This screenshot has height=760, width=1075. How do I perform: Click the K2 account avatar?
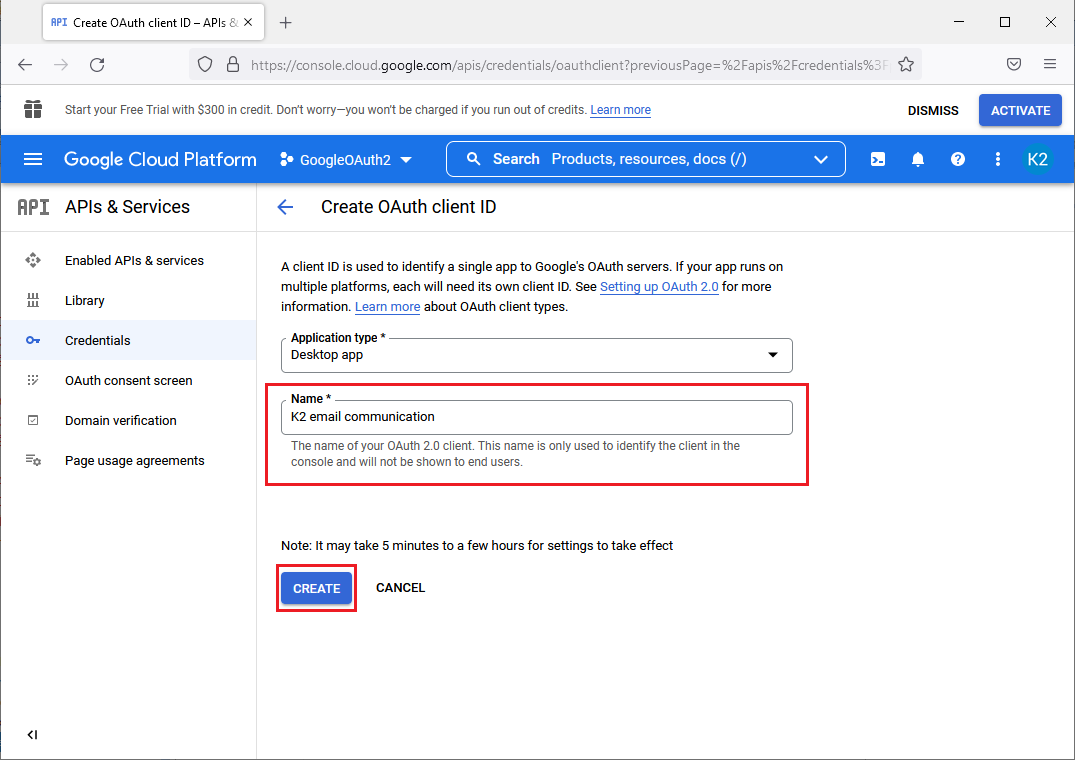click(1037, 159)
